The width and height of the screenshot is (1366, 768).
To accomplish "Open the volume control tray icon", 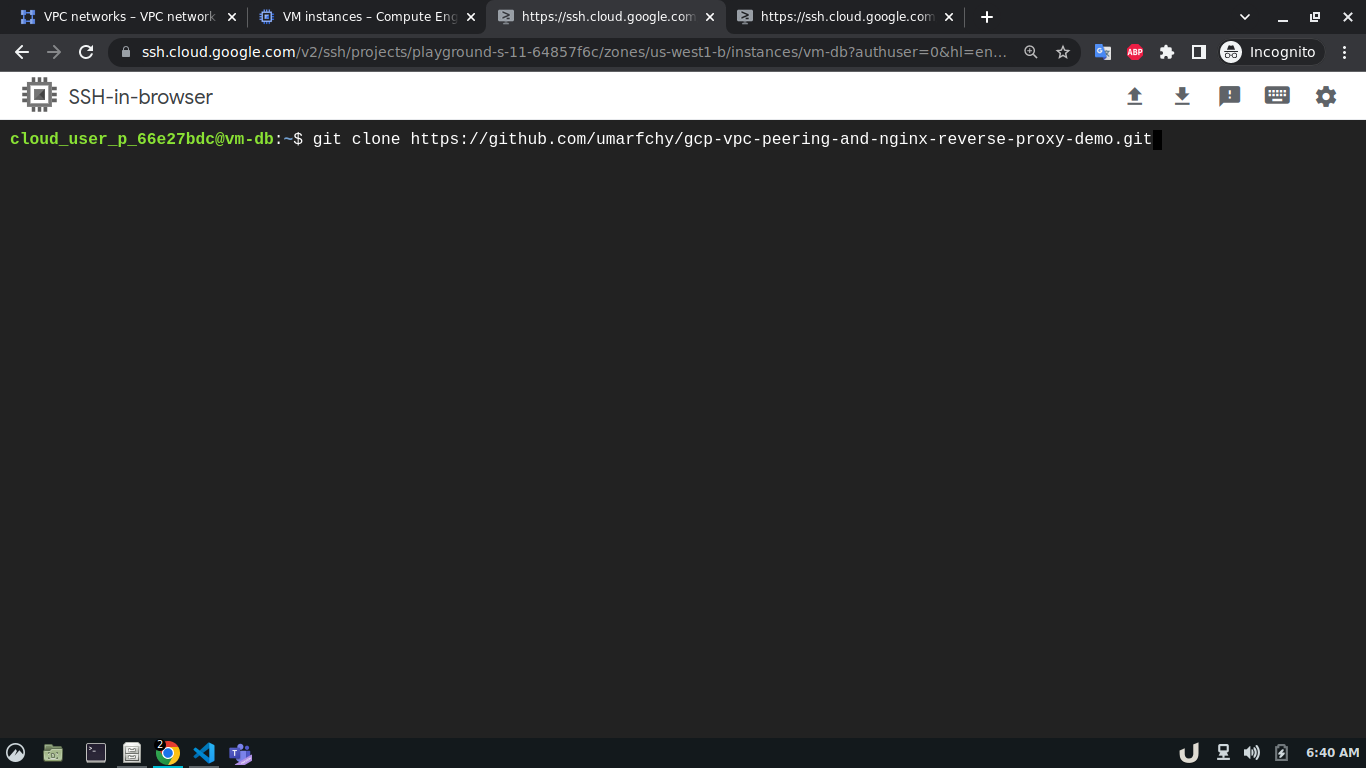I will point(1252,753).
